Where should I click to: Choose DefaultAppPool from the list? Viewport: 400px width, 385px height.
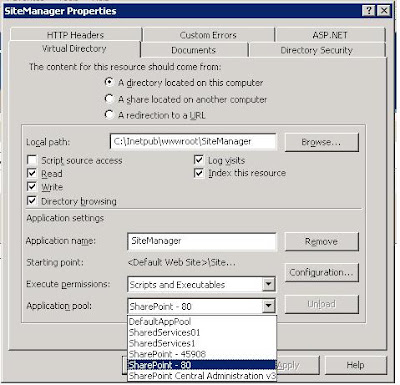point(202,322)
